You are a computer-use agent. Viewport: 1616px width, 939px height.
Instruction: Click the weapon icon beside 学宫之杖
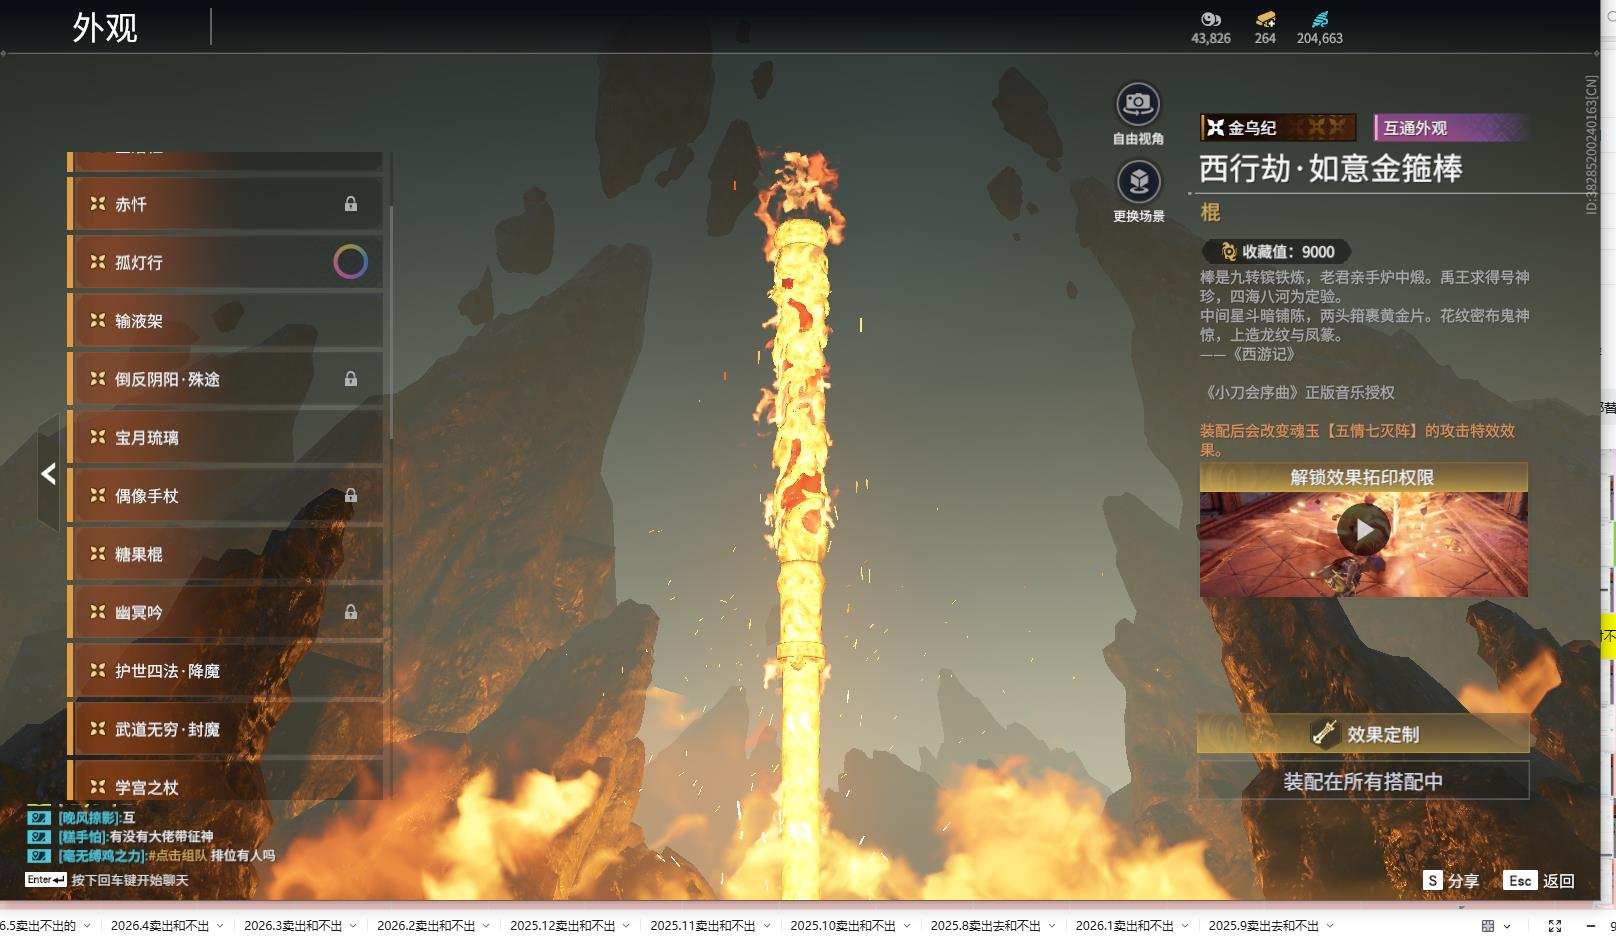[x=98, y=787]
